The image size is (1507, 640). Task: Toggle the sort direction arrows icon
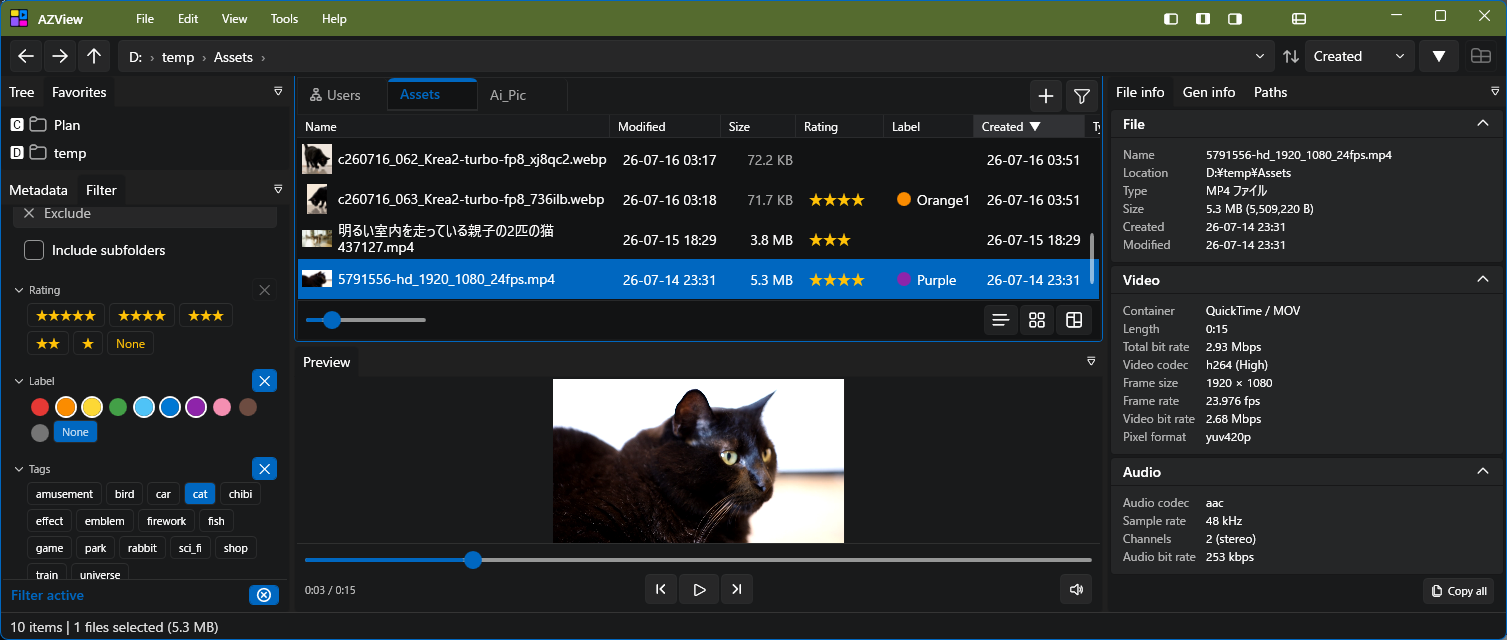[x=1291, y=57]
